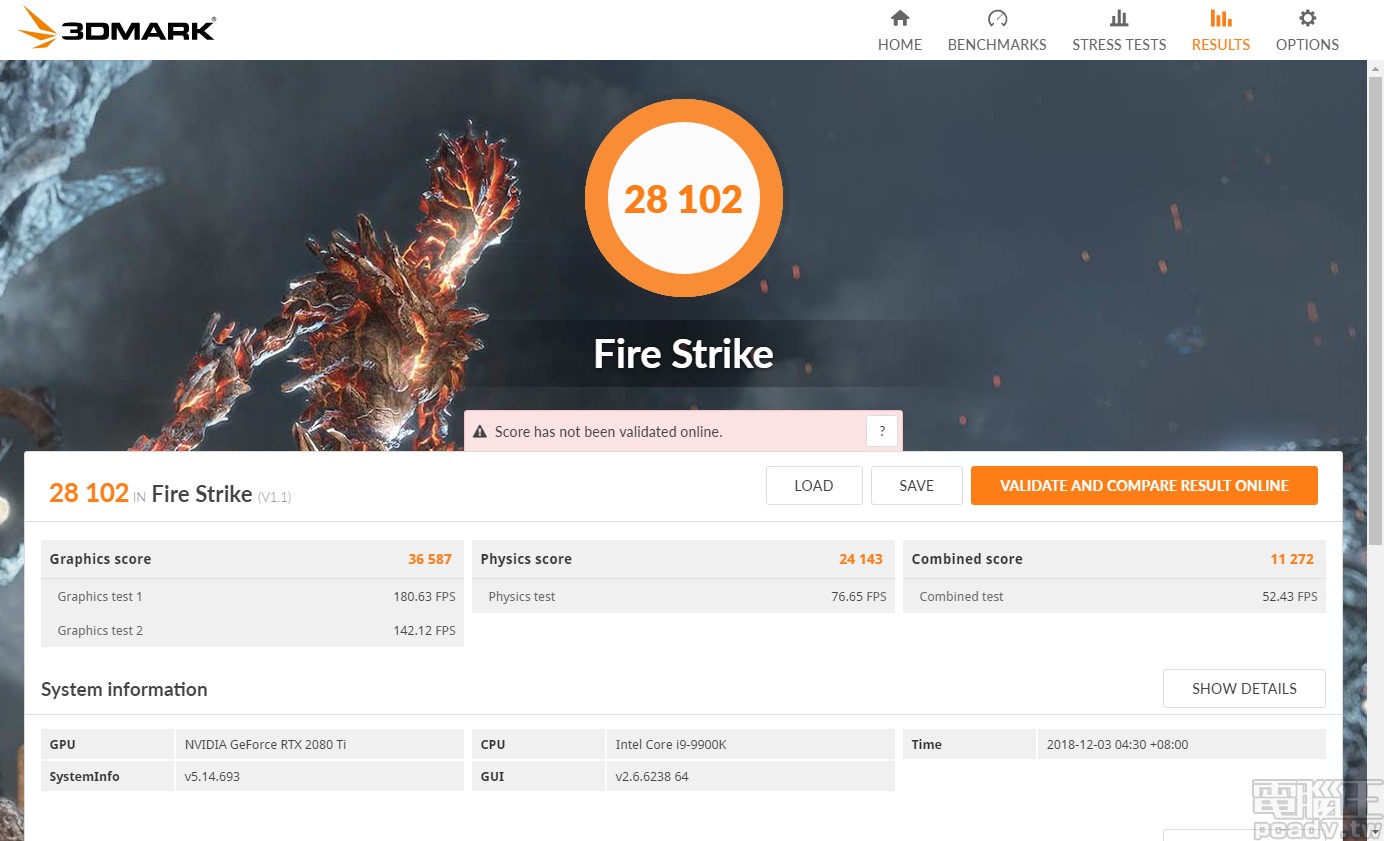Viewport: 1384px width, 841px height.
Task: Click the 180.63 FPS value
Action: [x=424, y=597]
